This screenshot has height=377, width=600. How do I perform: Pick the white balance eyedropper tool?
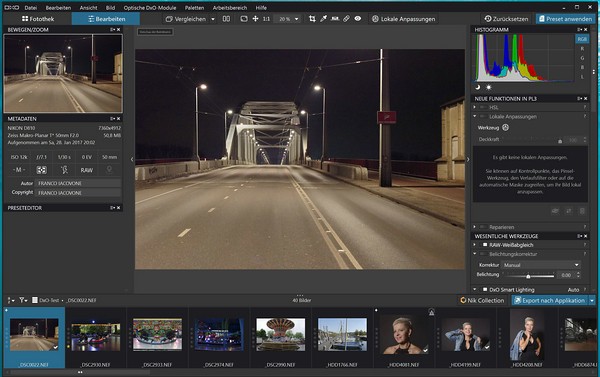click(x=324, y=19)
